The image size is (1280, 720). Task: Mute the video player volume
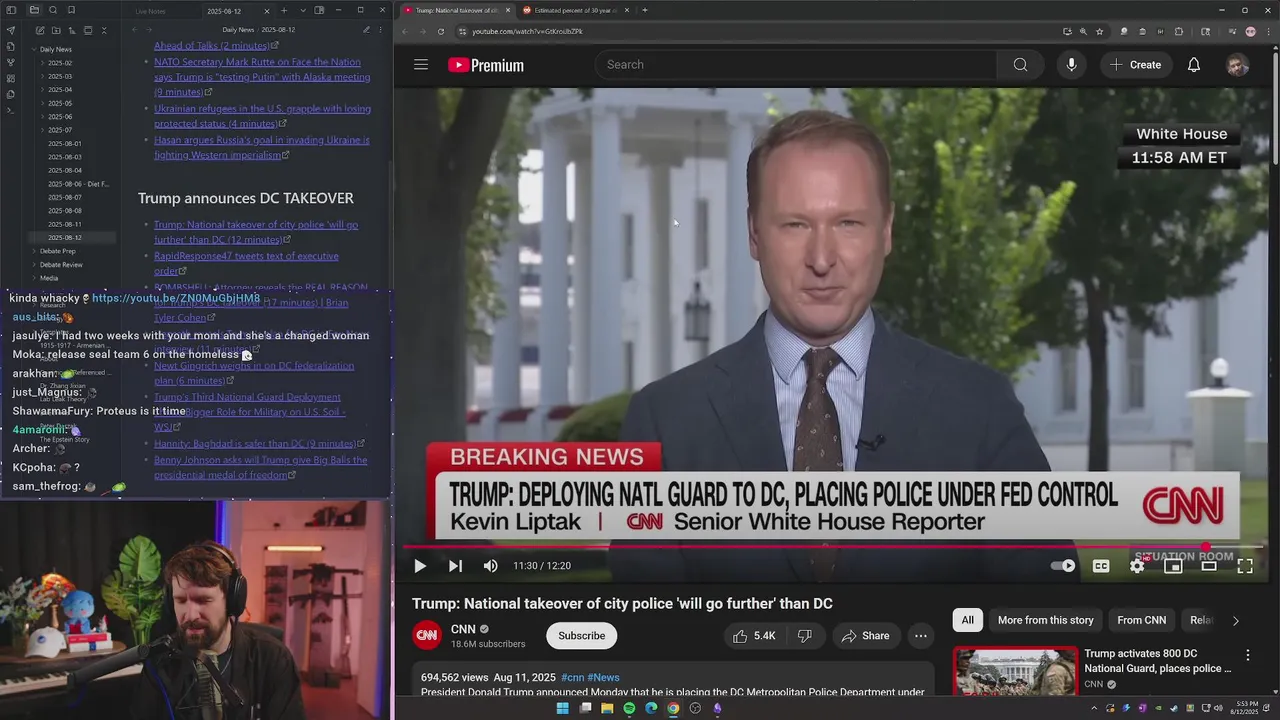coord(490,566)
